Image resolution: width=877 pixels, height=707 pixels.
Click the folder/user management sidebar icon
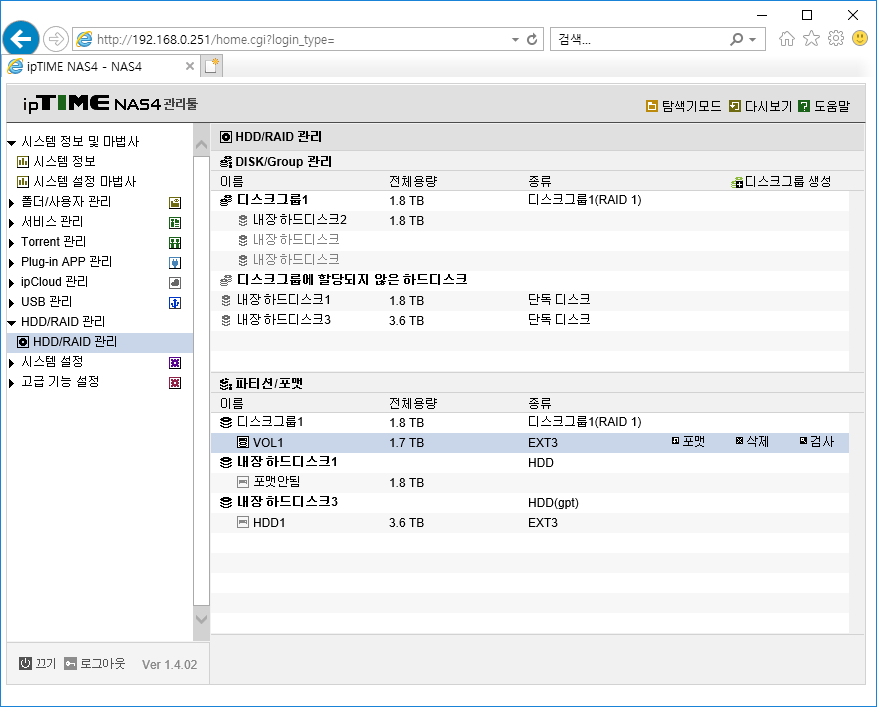(175, 202)
